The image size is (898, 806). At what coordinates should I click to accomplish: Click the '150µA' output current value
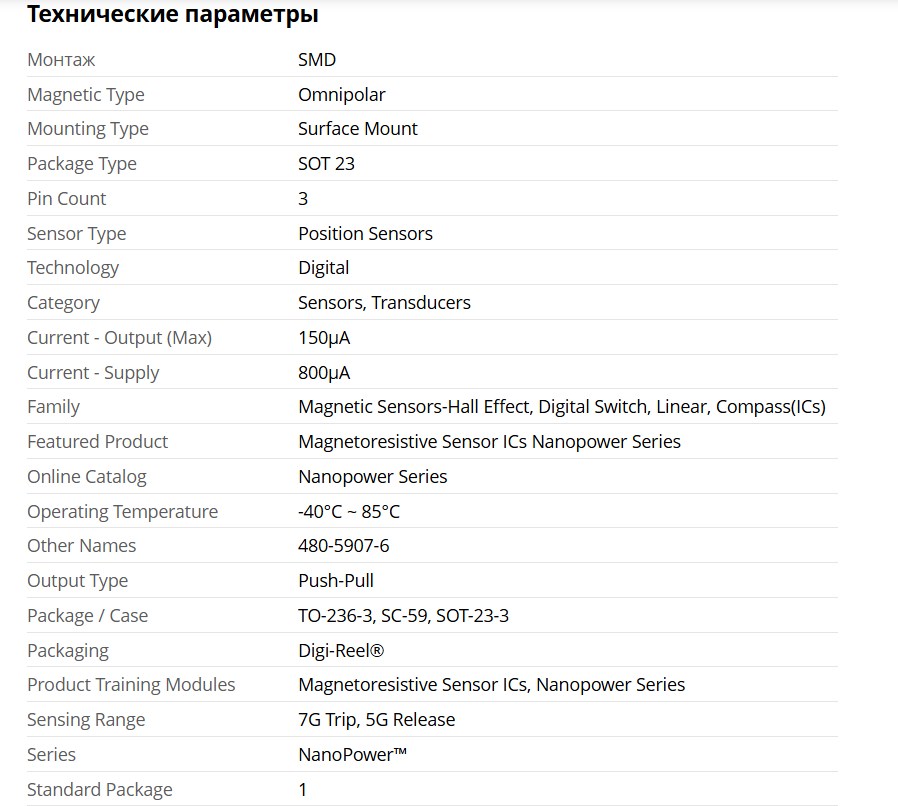324,338
